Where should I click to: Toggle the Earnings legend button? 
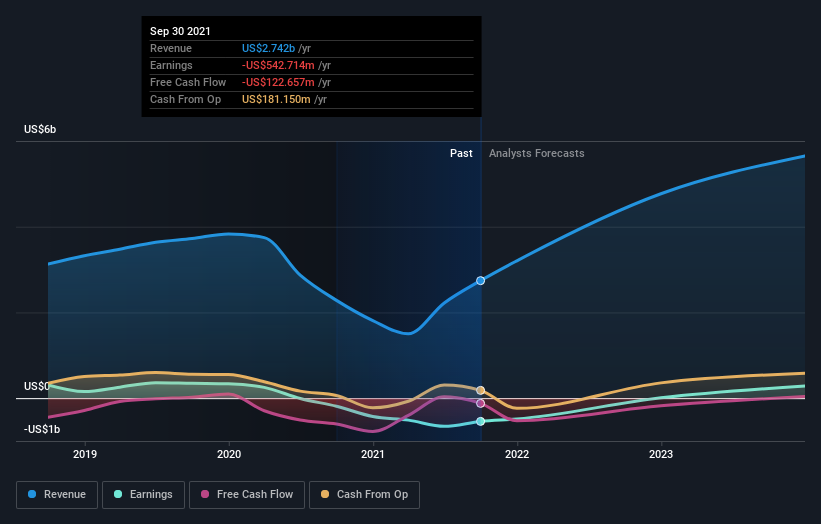click(x=143, y=495)
